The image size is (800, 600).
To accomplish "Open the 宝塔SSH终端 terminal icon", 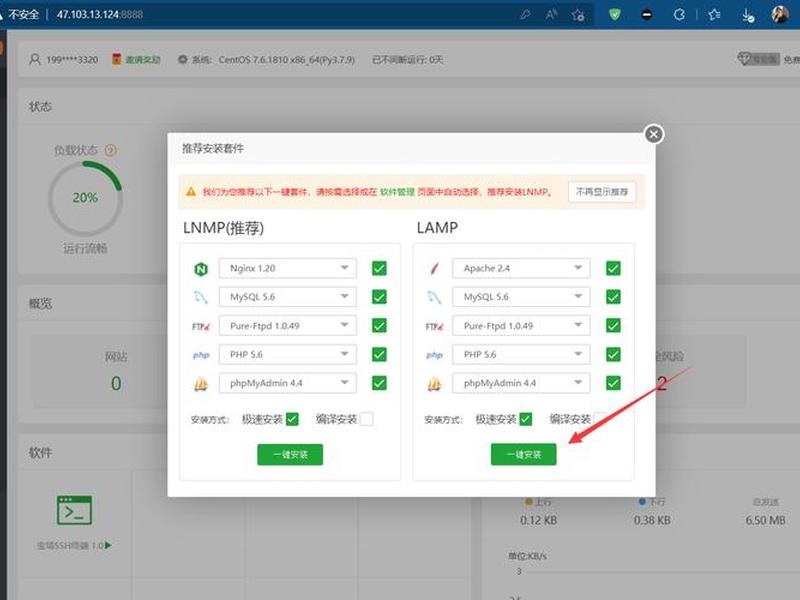I will pyautogui.click(x=74, y=510).
